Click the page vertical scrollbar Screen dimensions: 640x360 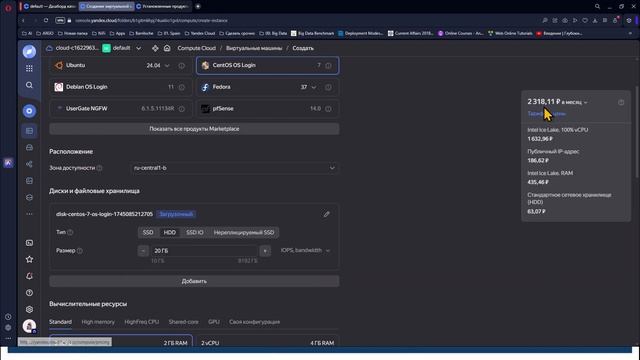point(636,132)
